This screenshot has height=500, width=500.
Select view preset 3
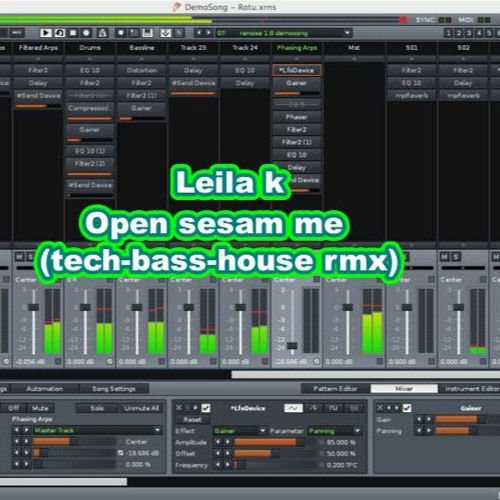(469, 33)
